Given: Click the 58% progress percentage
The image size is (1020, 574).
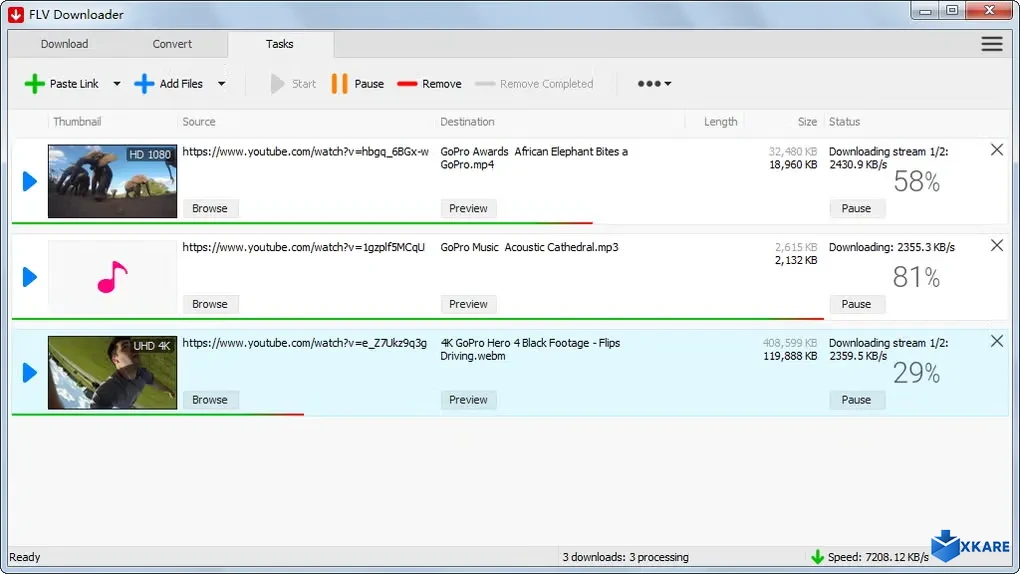Looking at the screenshot, I should (x=917, y=182).
